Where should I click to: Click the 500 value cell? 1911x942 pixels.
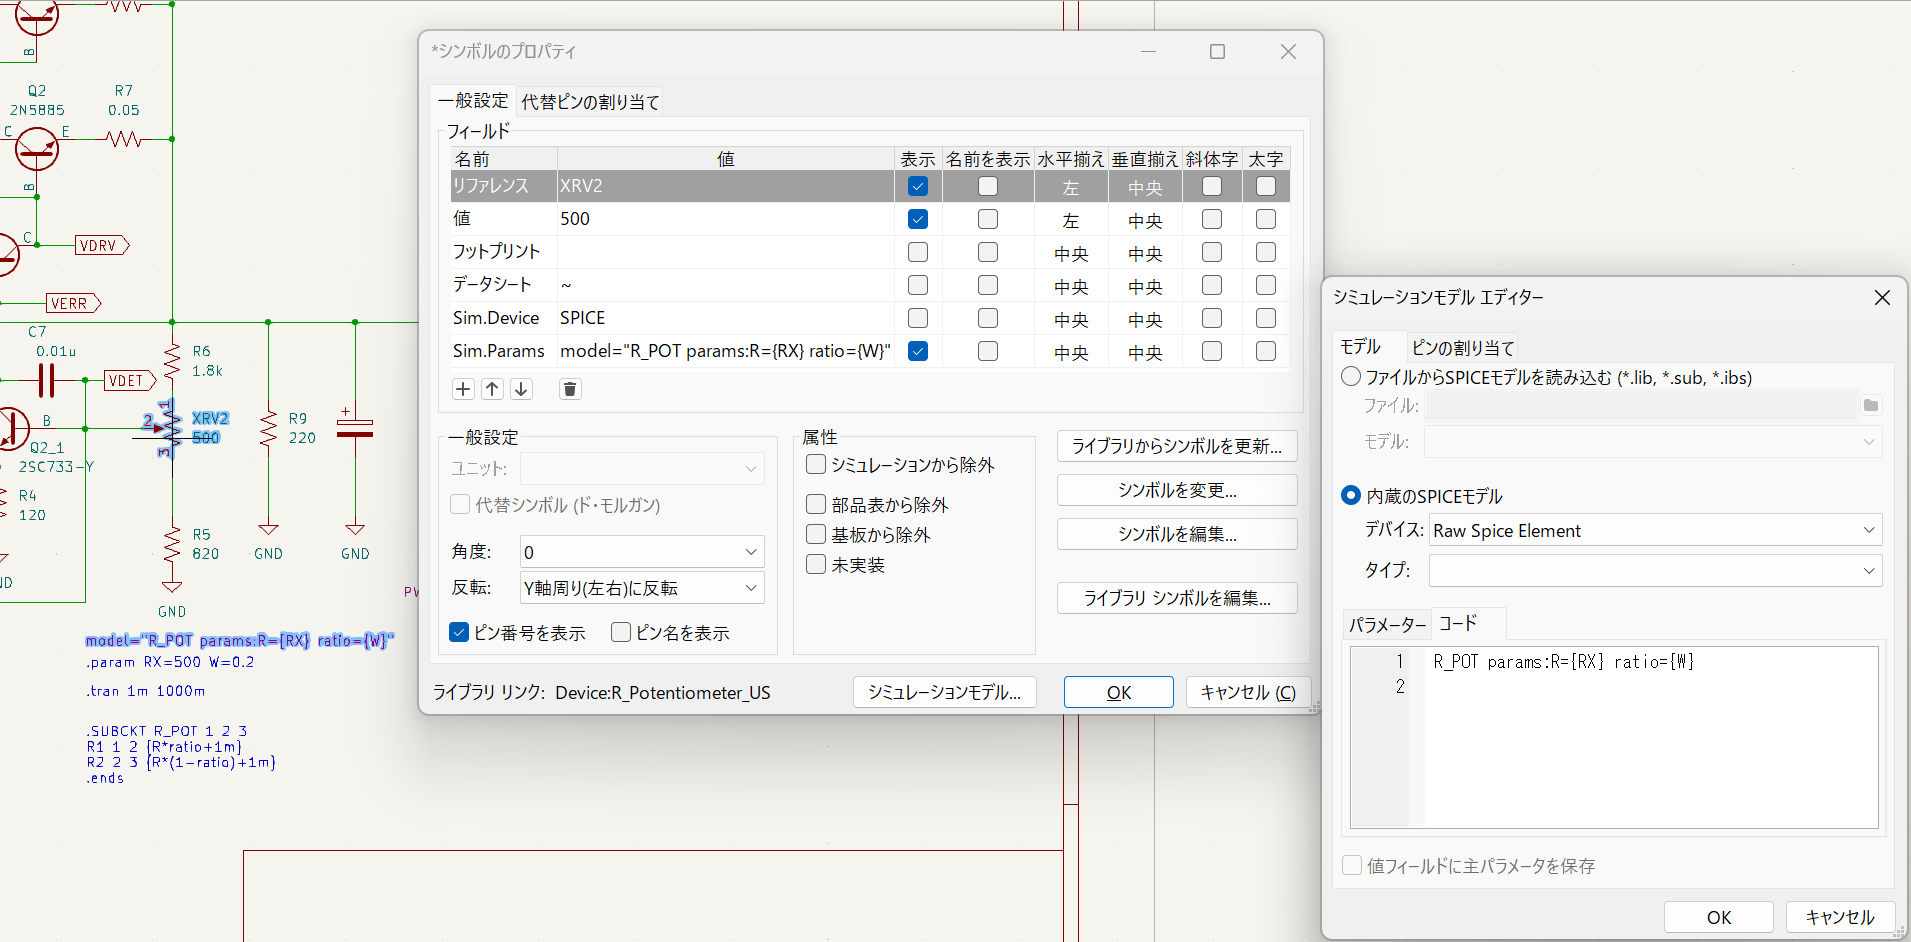pos(725,219)
